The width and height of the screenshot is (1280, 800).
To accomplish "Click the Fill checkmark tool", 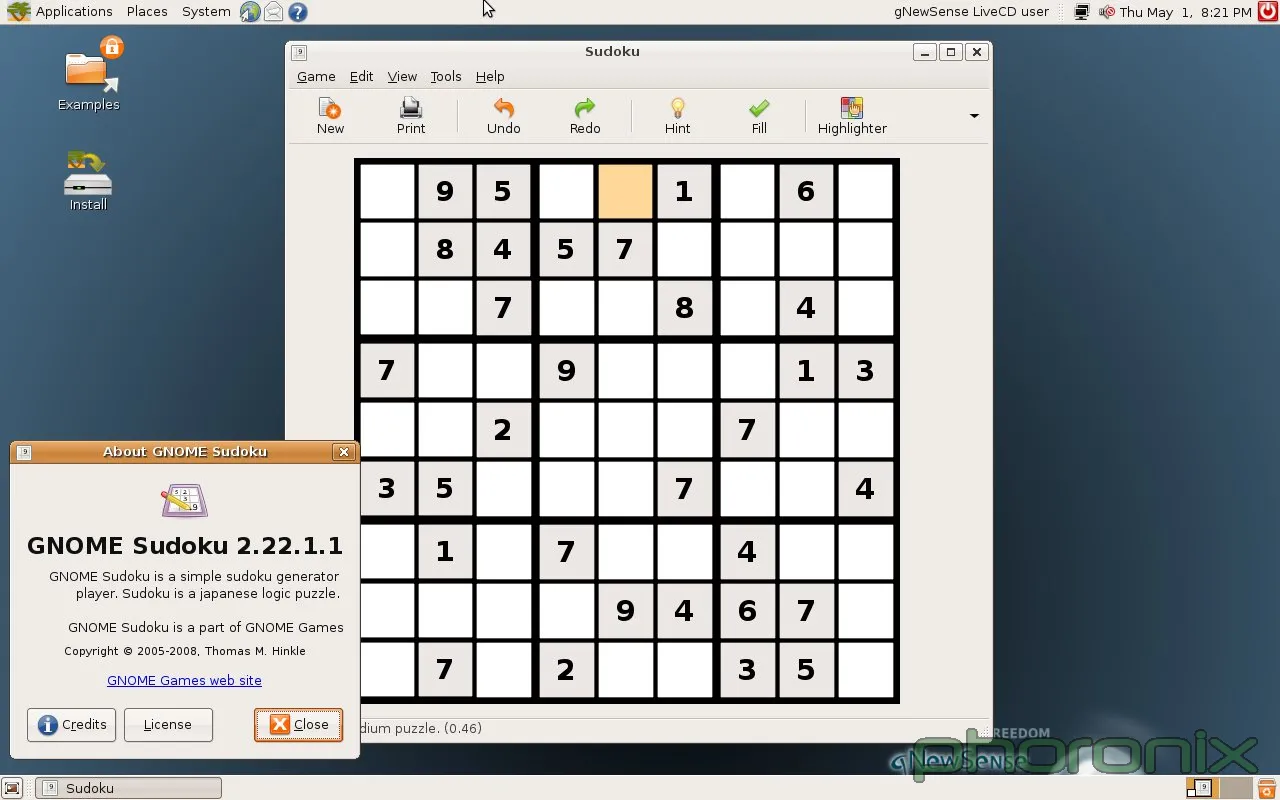I will click(x=759, y=116).
